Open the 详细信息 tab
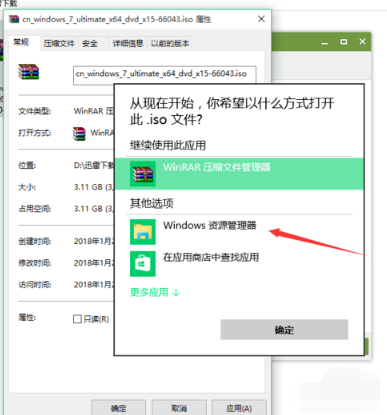Screen dimensions: 387x415 (x=128, y=43)
